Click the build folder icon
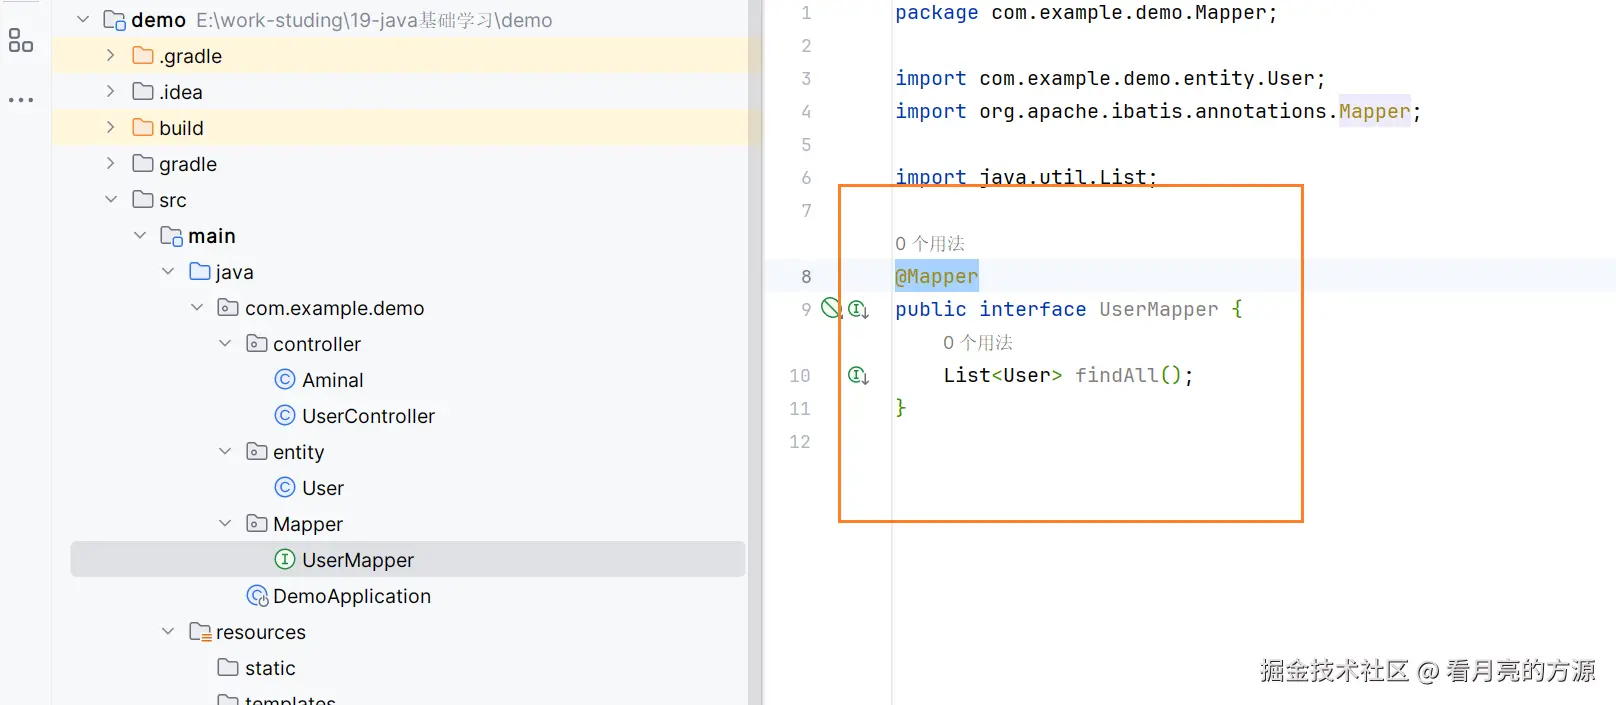This screenshot has height=705, width=1616. click(143, 128)
